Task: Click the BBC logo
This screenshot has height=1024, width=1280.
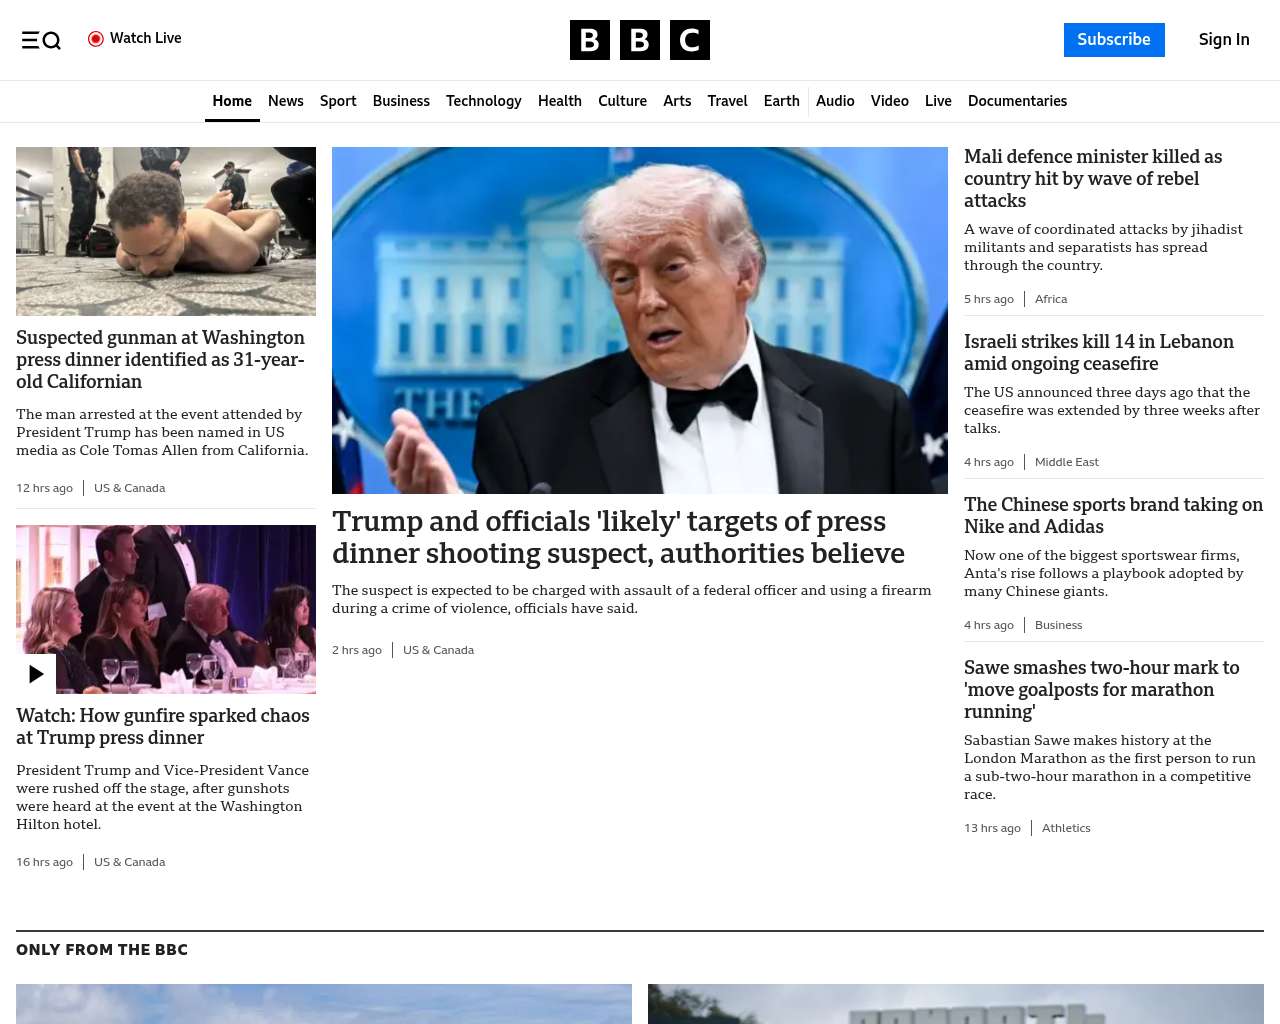Action: pos(639,40)
